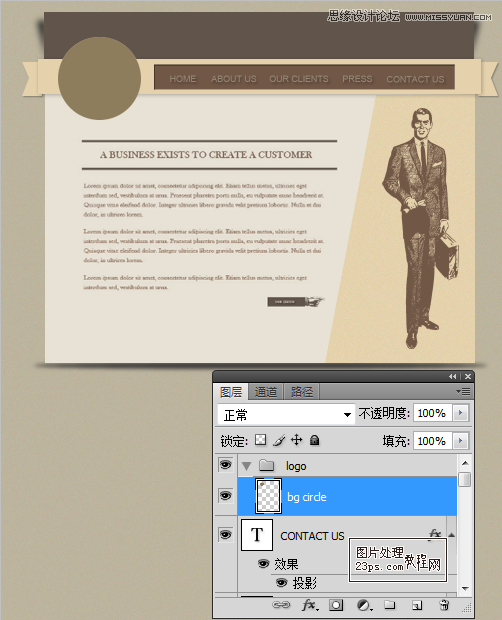Toggle lock image pixels brush icon

(x=279, y=440)
